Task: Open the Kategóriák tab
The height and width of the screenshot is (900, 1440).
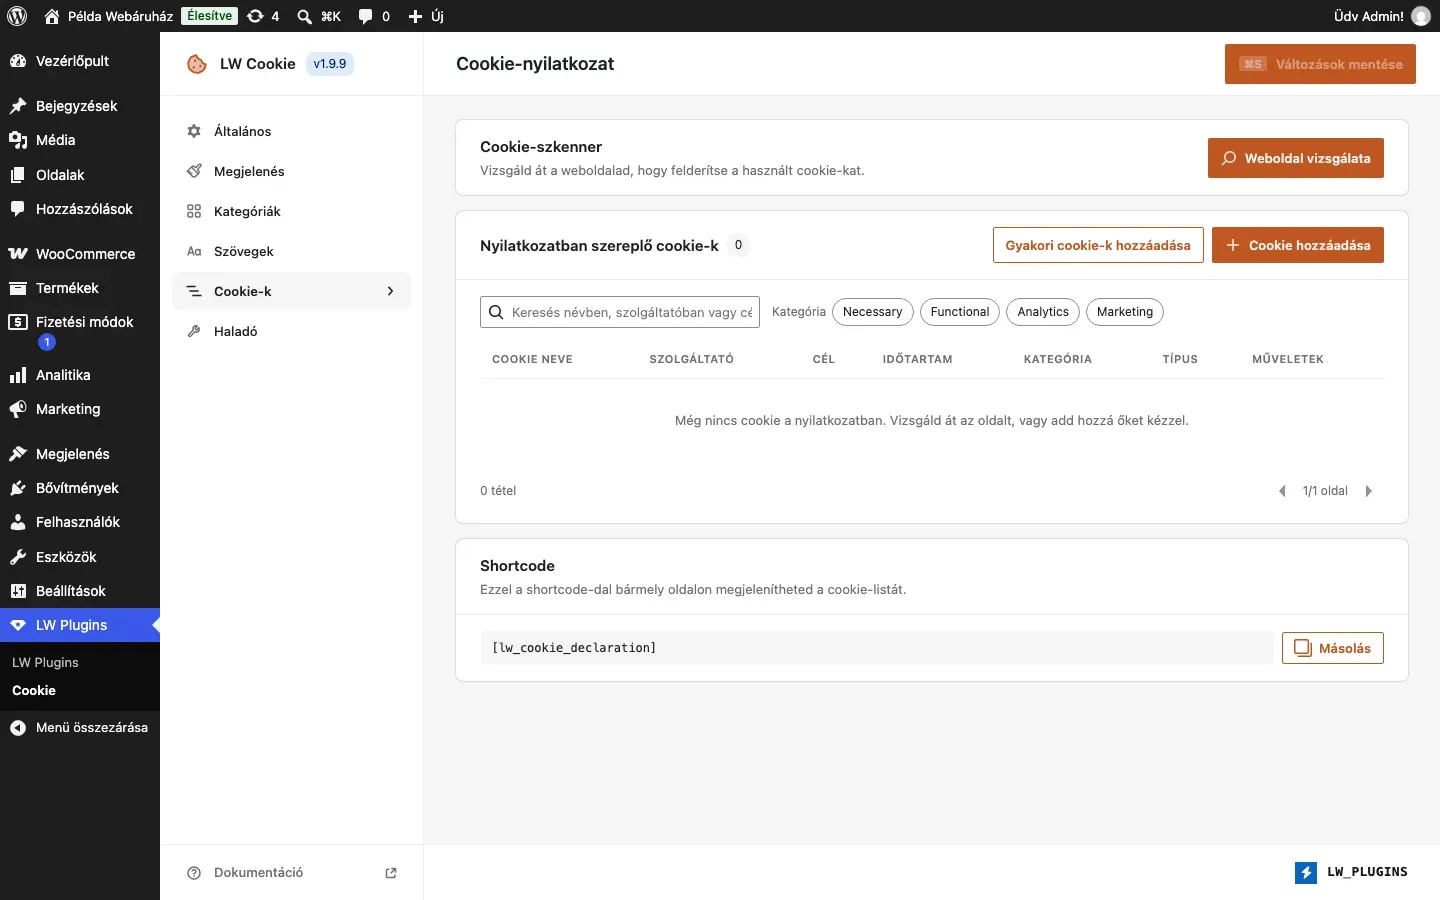Action: click(x=292, y=211)
